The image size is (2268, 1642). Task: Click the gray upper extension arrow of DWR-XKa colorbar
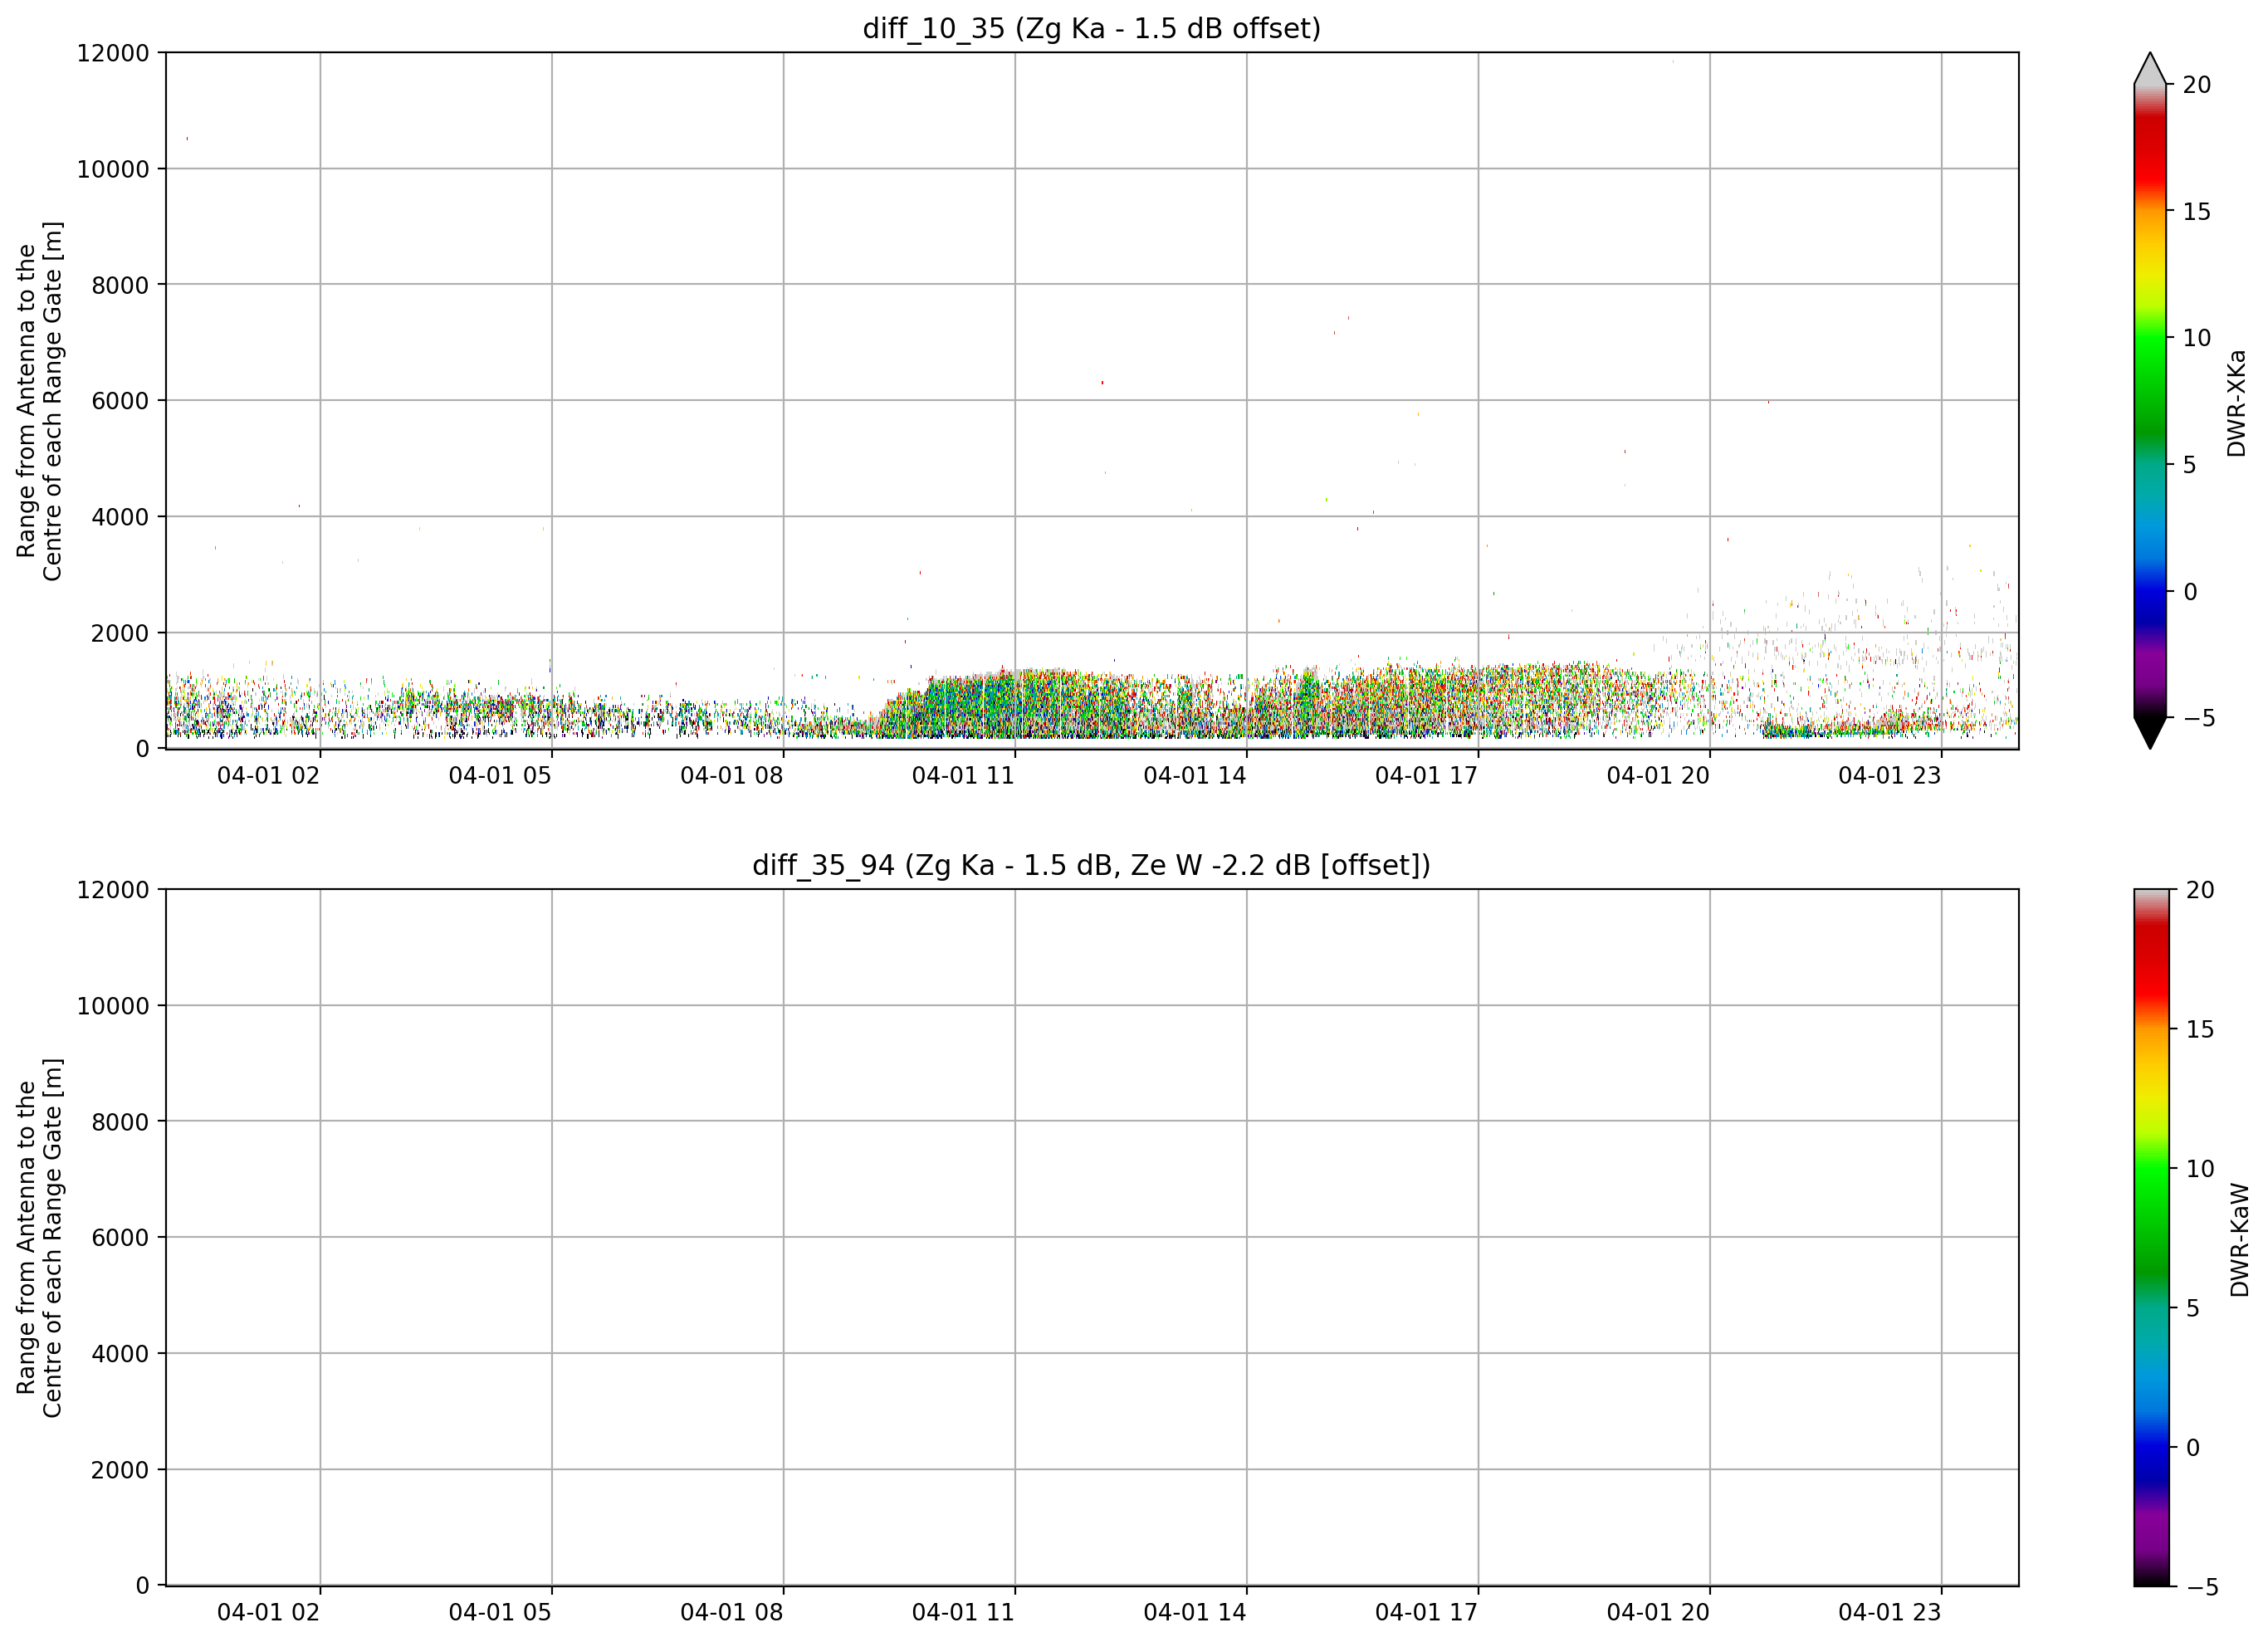2149,69
